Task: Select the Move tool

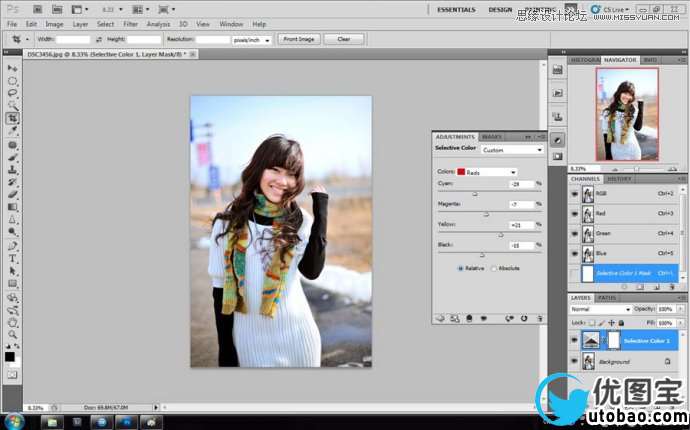Action: [12, 68]
